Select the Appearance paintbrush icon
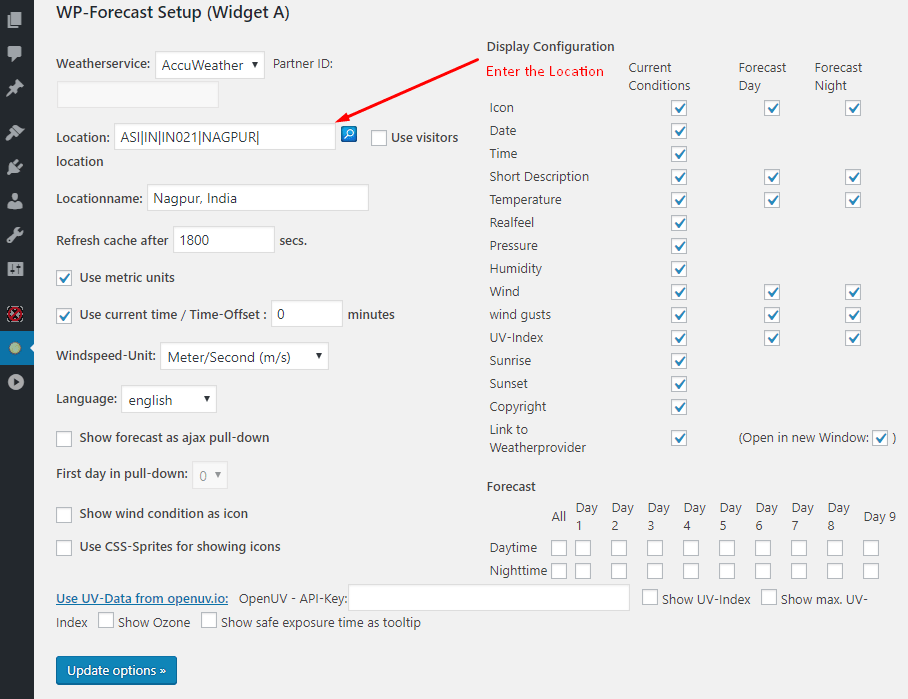Image resolution: width=908 pixels, height=699 pixels. pyautogui.click(x=17, y=131)
